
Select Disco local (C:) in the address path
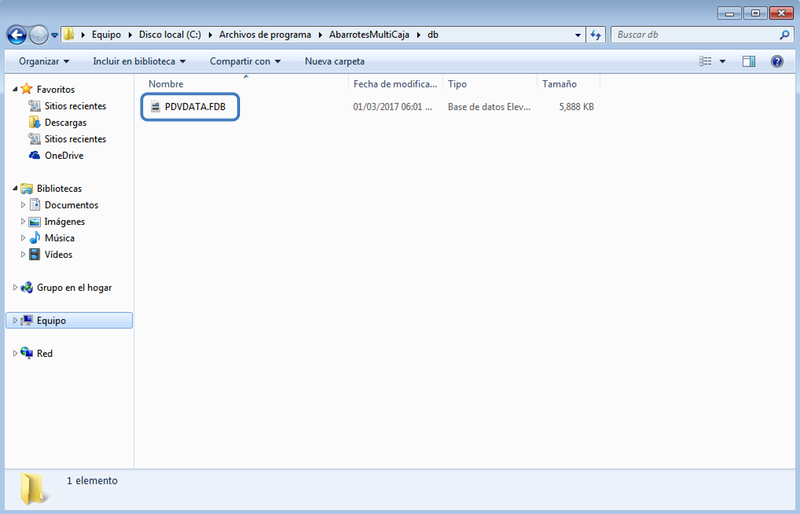point(170,35)
